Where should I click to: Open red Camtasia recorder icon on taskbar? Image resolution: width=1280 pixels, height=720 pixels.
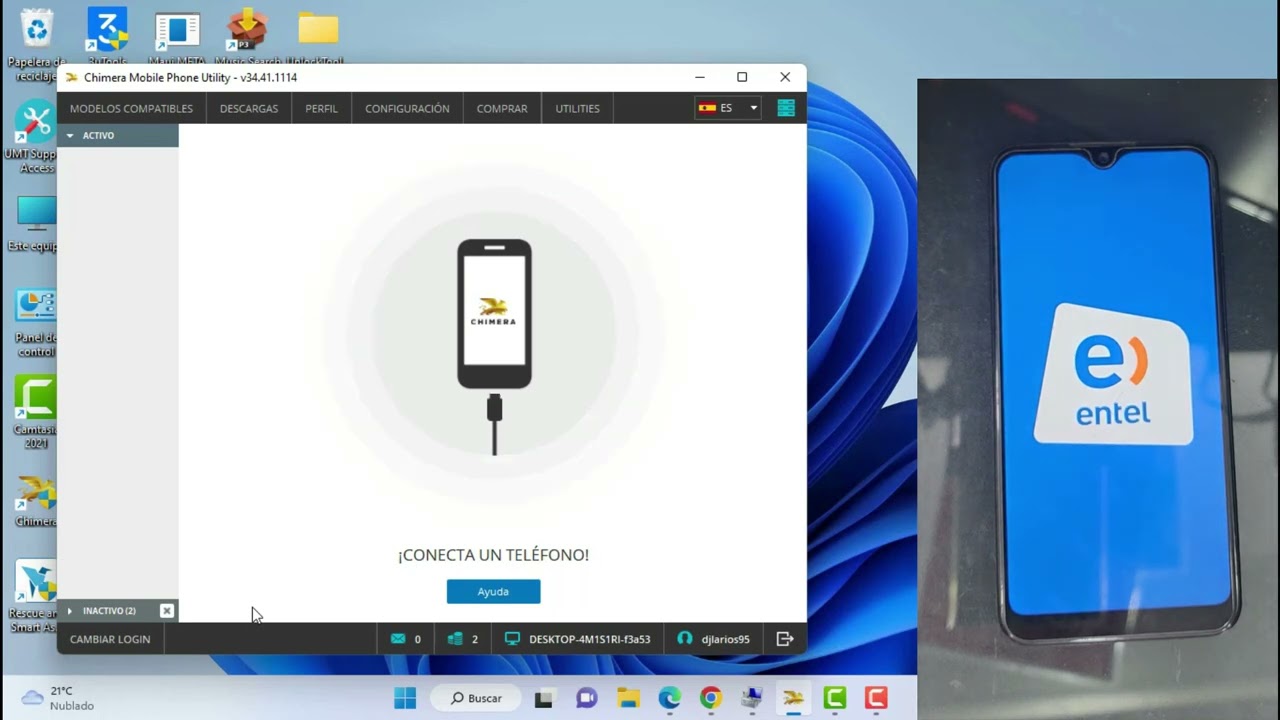876,698
